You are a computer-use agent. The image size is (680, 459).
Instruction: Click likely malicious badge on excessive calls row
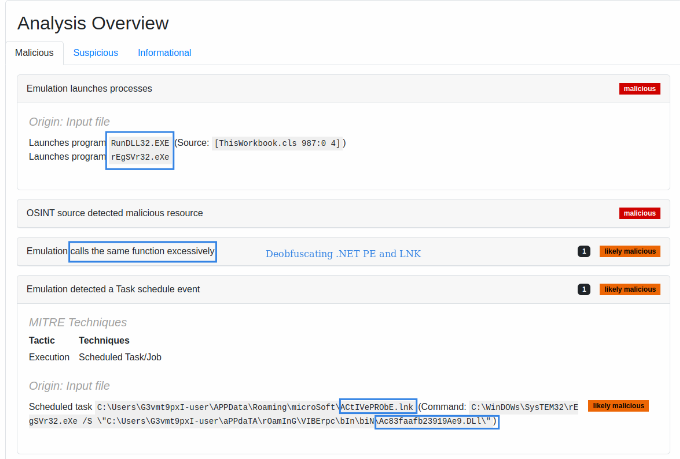tap(629, 251)
